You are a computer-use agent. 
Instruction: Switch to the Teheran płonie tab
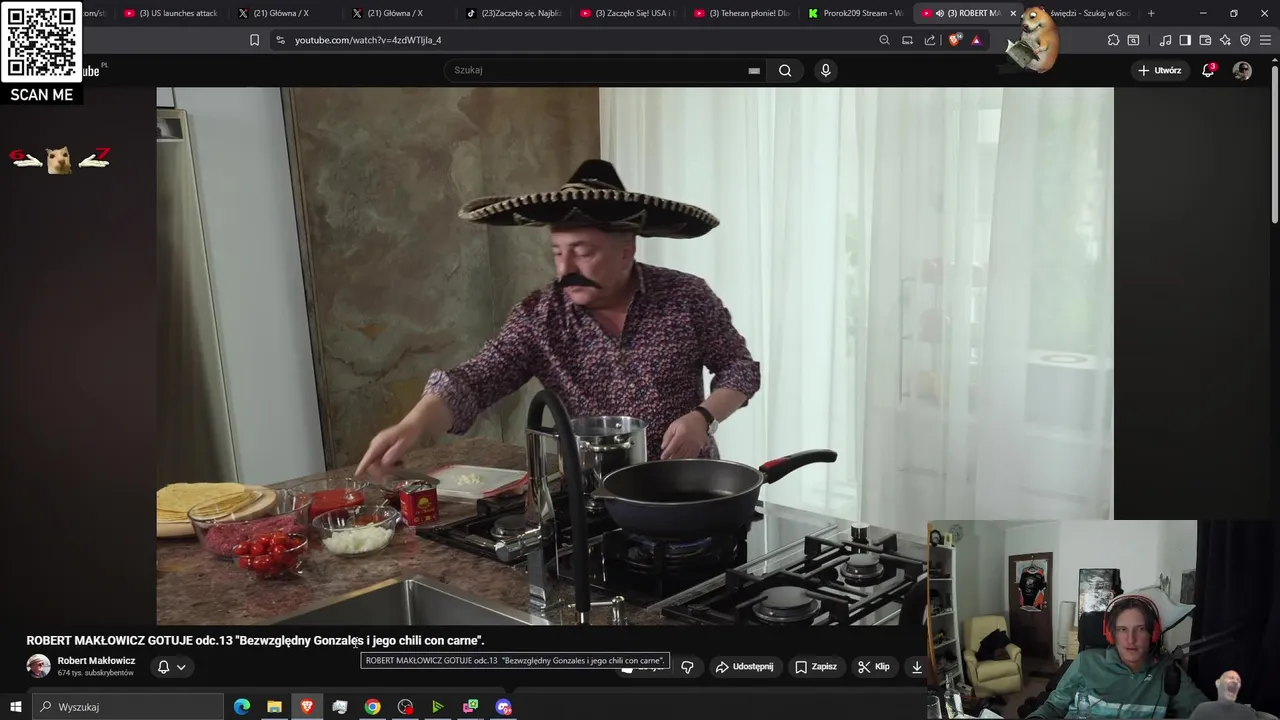pos(742,13)
